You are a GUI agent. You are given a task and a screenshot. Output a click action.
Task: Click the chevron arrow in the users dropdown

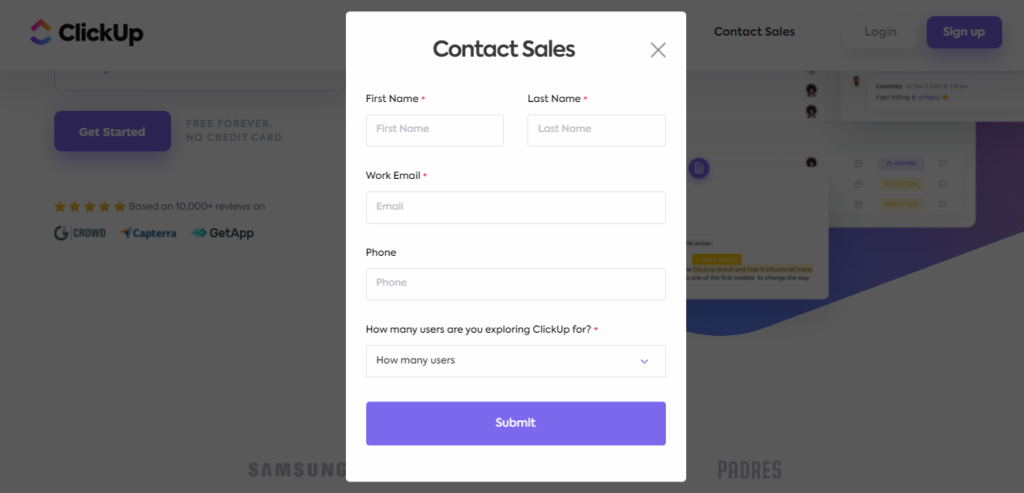point(645,361)
